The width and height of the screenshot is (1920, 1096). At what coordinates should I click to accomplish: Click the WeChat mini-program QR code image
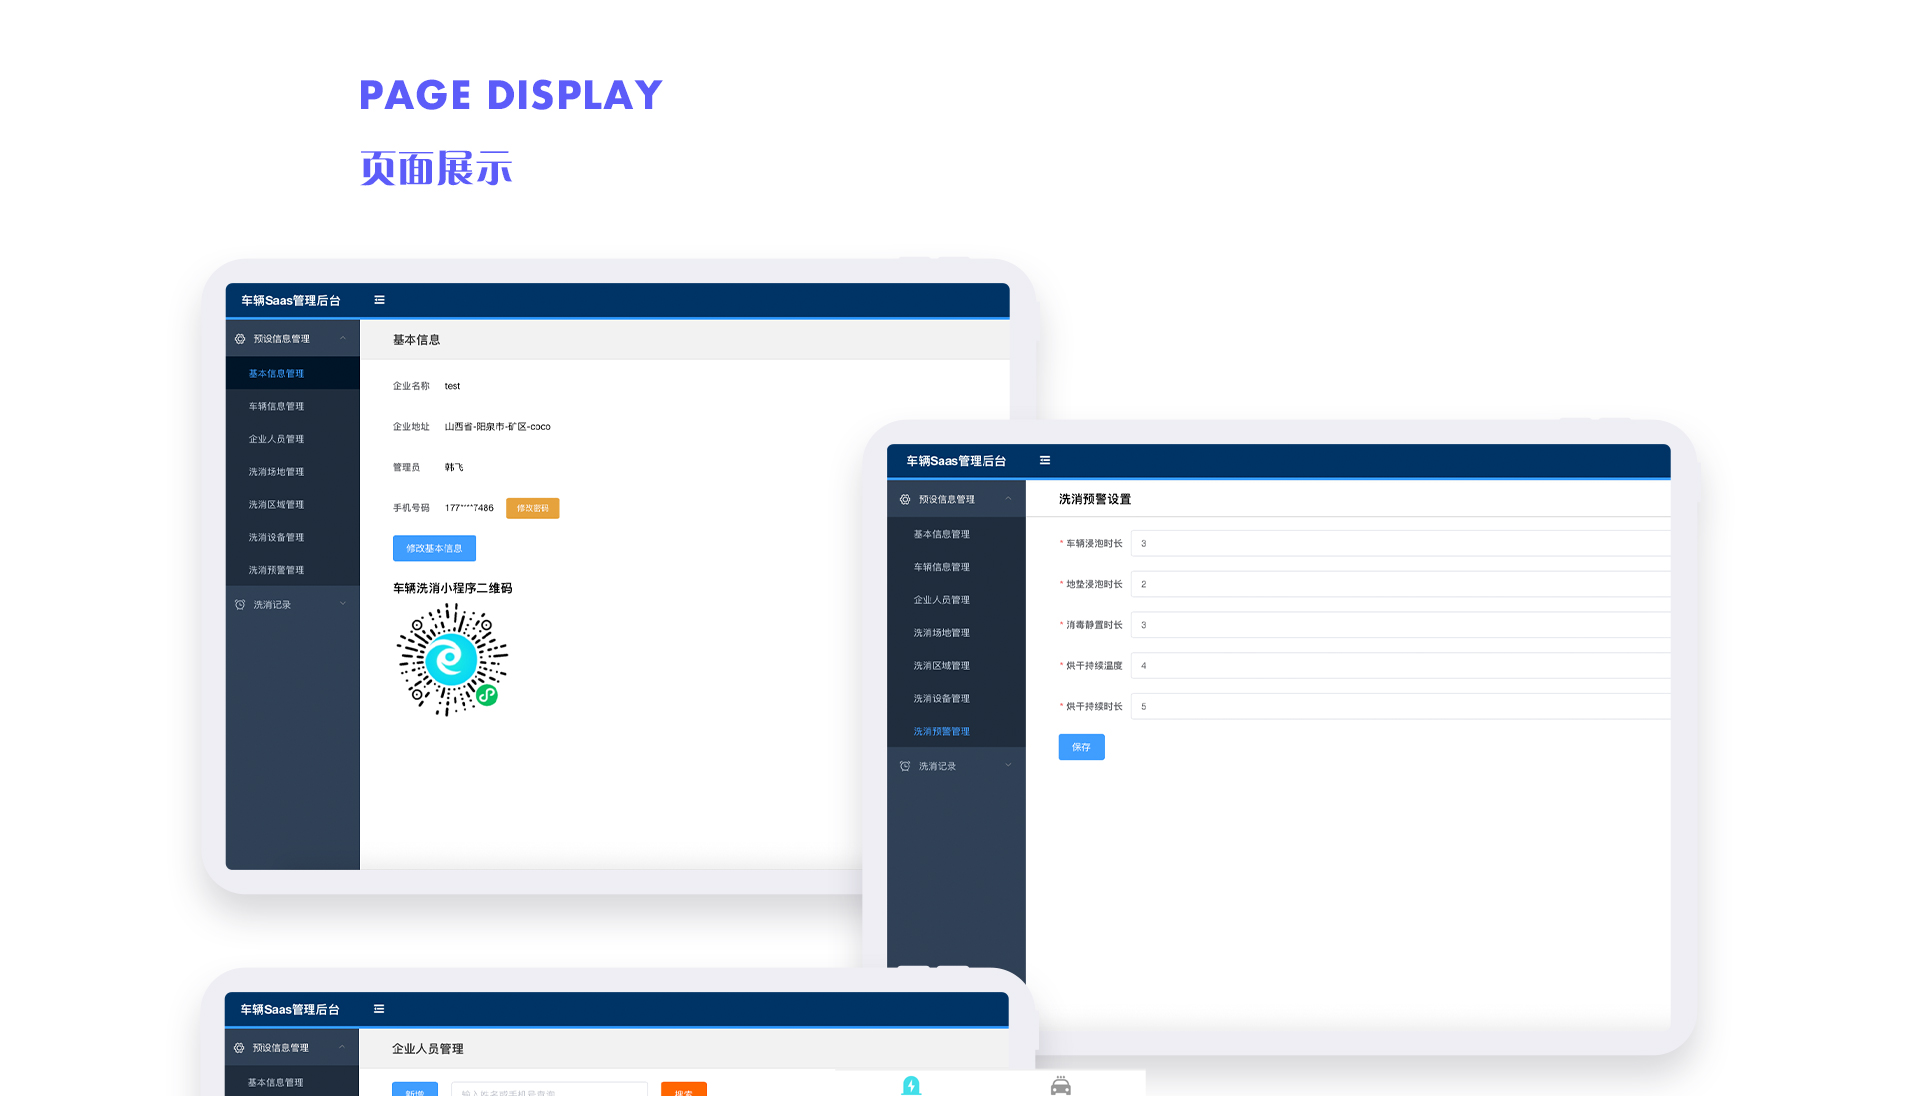452,660
